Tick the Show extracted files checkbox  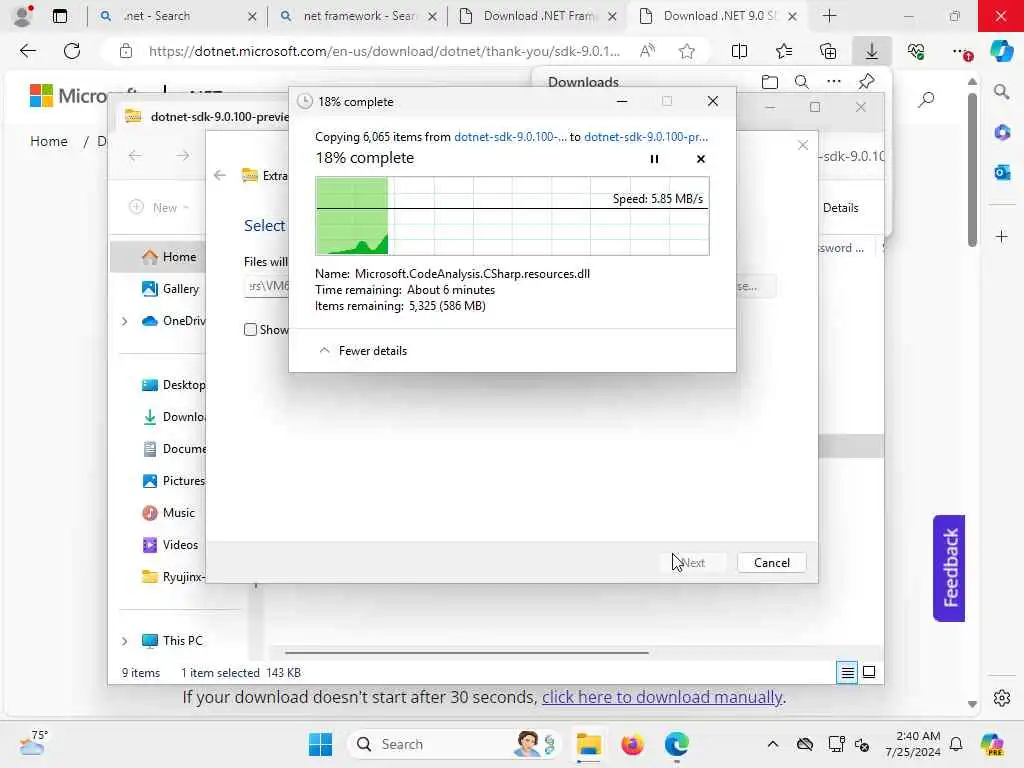(x=250, y=330)
